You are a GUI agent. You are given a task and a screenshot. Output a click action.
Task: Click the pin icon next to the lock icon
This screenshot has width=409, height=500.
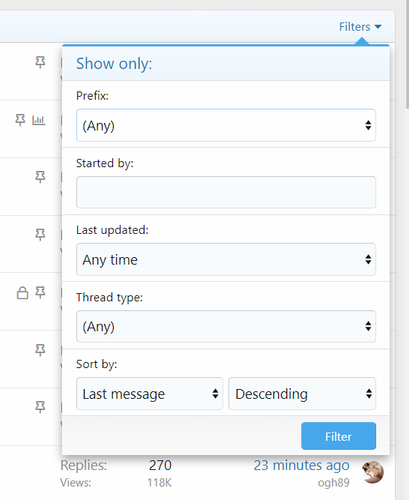click(40, 292)
